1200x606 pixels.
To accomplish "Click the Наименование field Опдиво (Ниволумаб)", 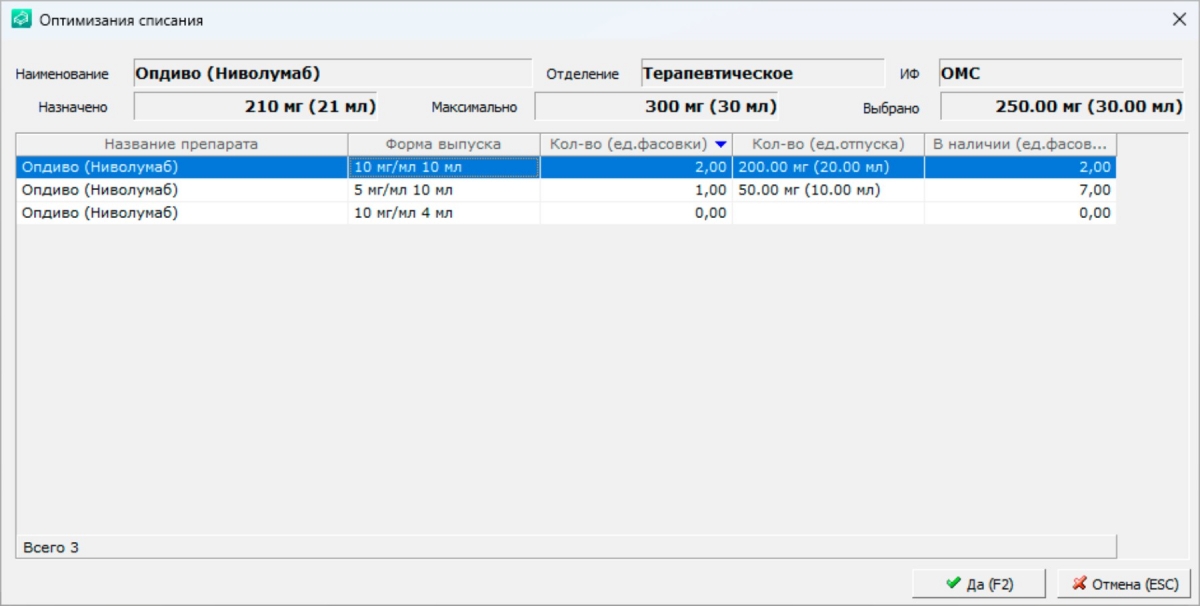I will tap(333, 73).
